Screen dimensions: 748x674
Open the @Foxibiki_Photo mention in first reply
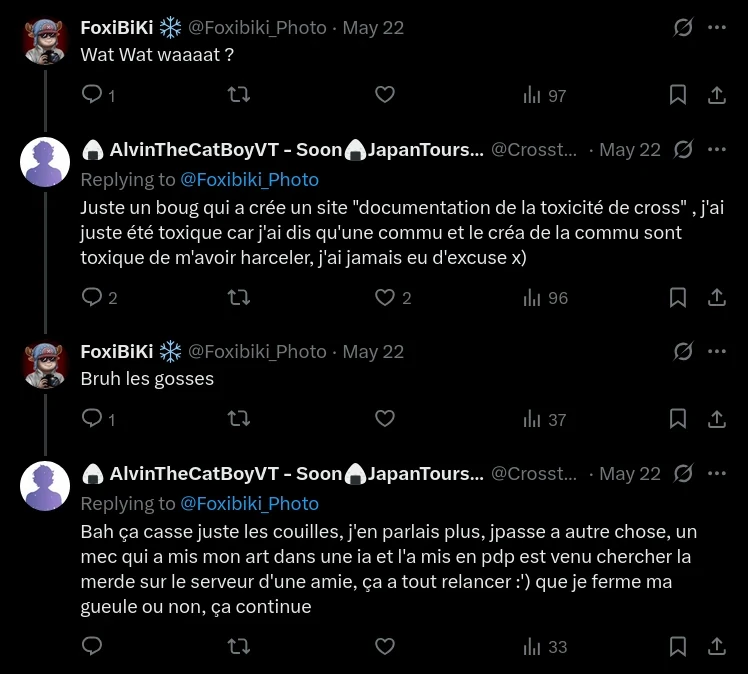249,180
